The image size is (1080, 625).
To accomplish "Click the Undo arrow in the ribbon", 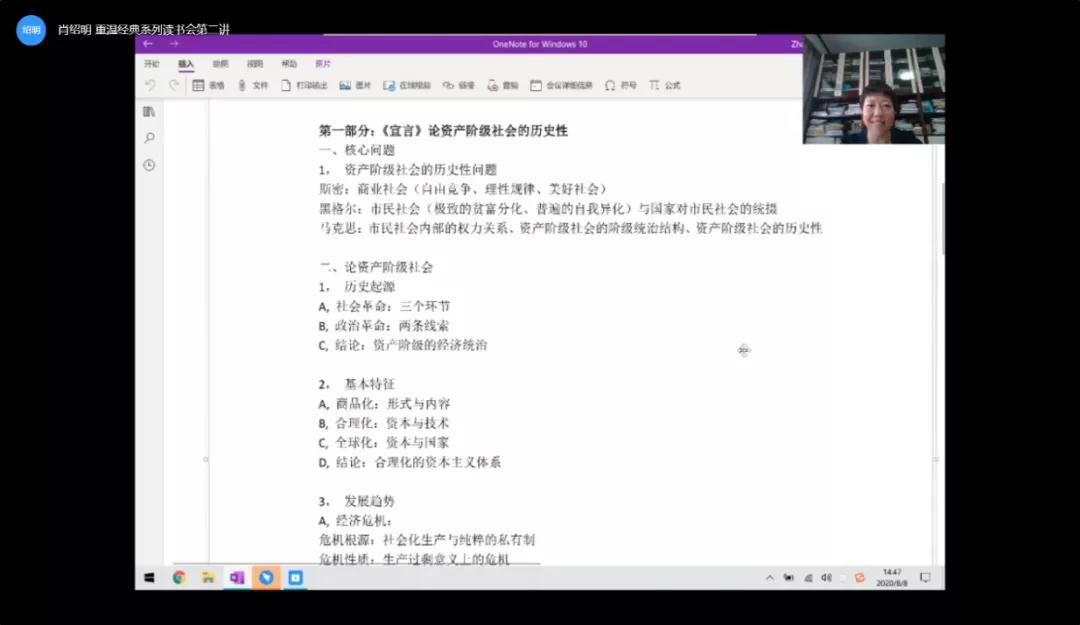I will [x=150, y=86].
